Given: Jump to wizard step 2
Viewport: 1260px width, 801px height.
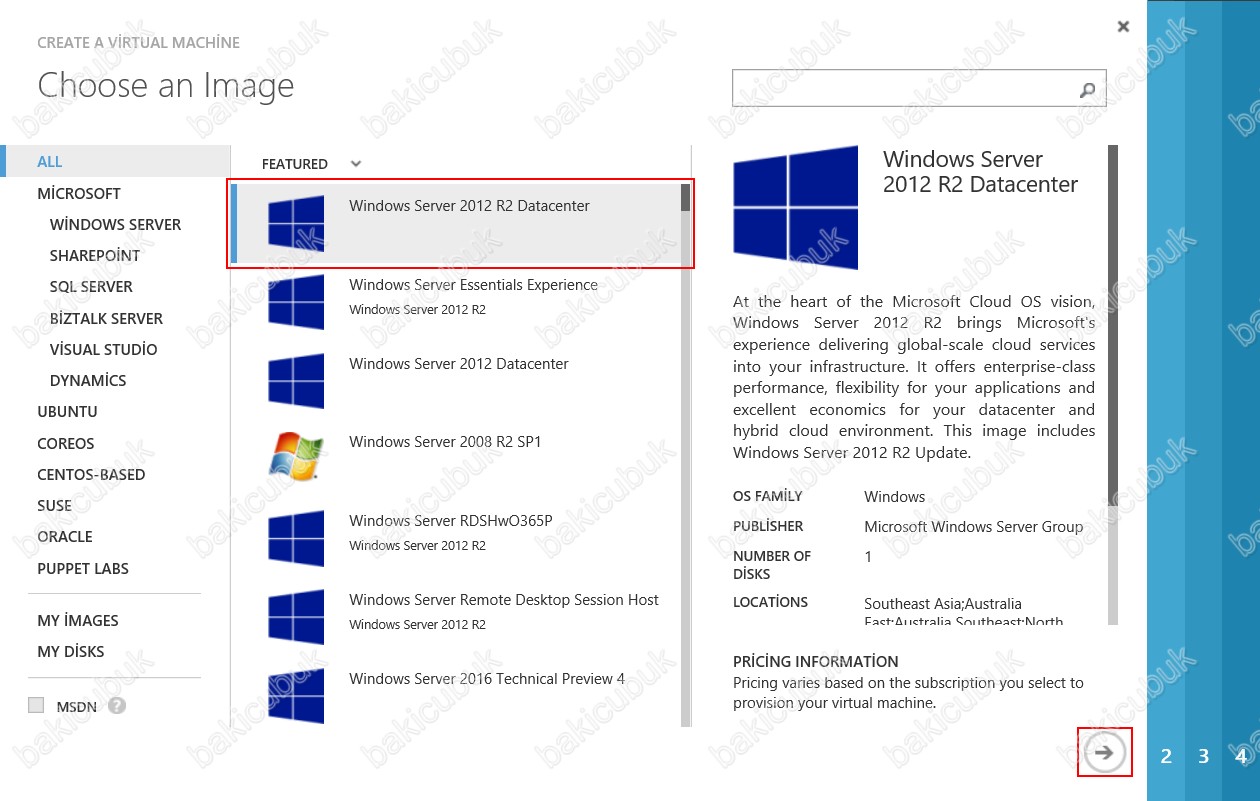Looking at the screenshot, I should tap(1166, 756).
